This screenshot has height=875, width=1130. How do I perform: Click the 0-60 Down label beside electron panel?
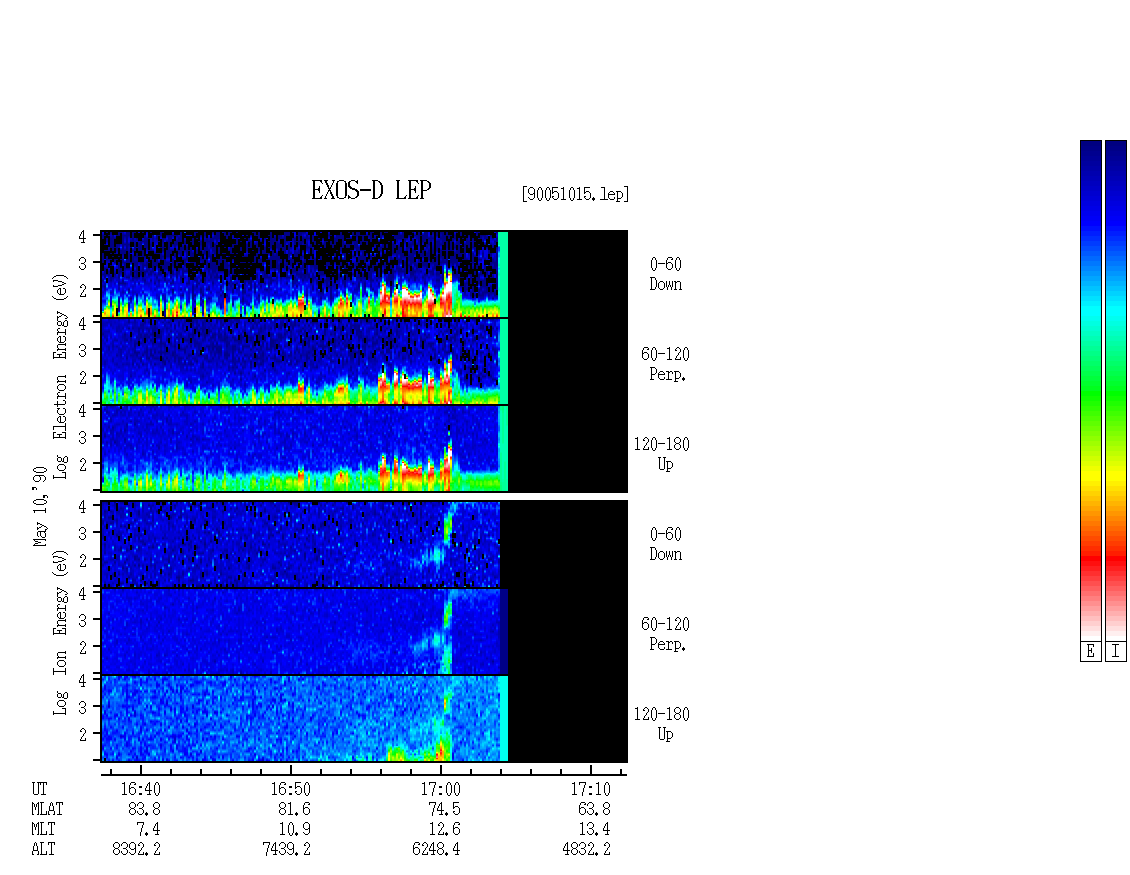[665, 275]
